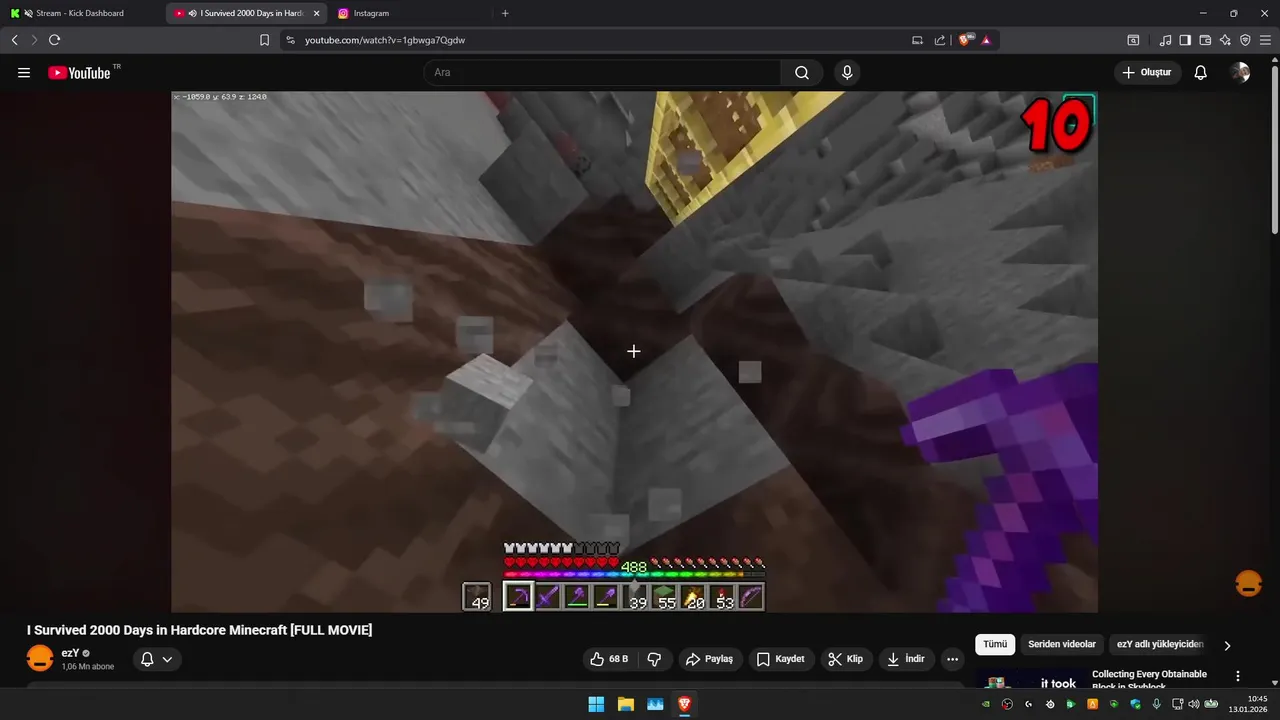Open options for Collecting Every Obtainable Block video
The width and height of the screenshot is (1280, 720).
click(1238, 676)
